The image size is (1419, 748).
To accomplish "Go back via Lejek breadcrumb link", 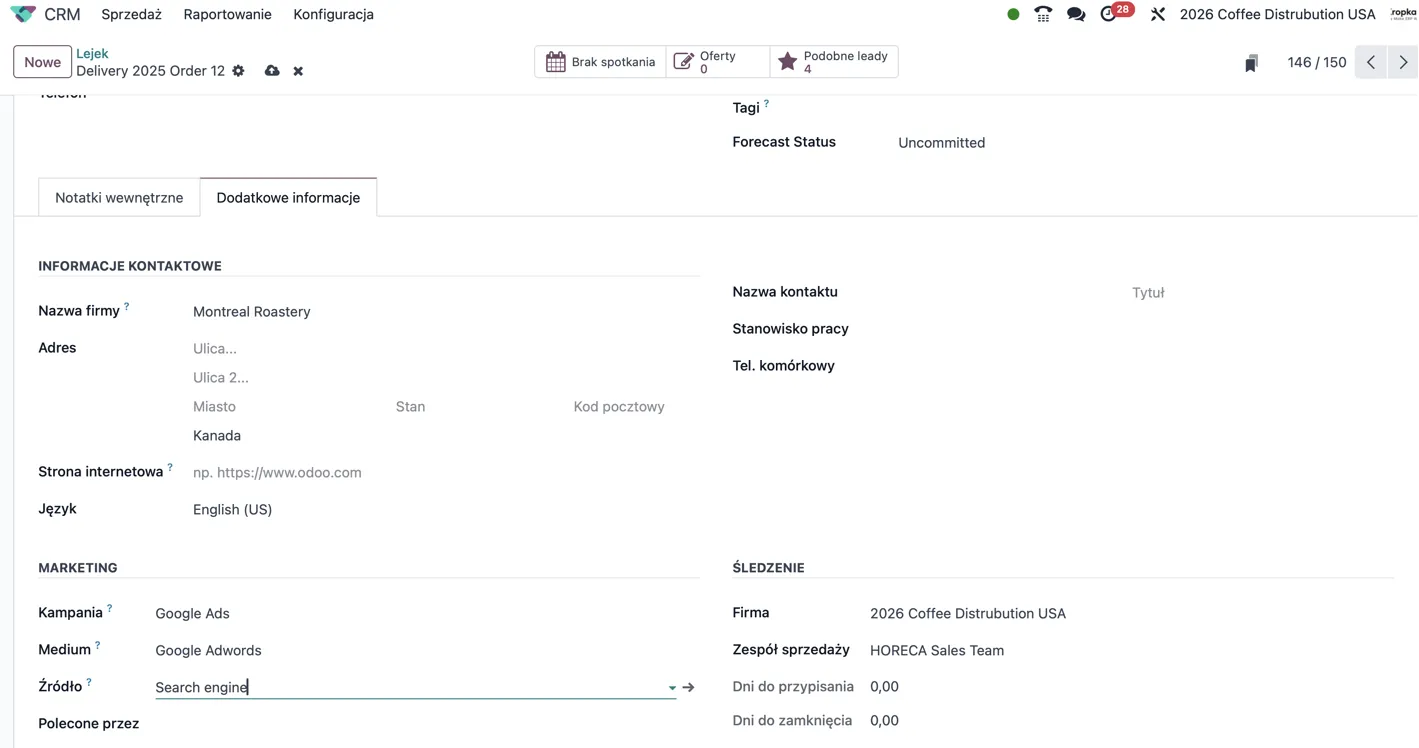I will click(92, 53).
